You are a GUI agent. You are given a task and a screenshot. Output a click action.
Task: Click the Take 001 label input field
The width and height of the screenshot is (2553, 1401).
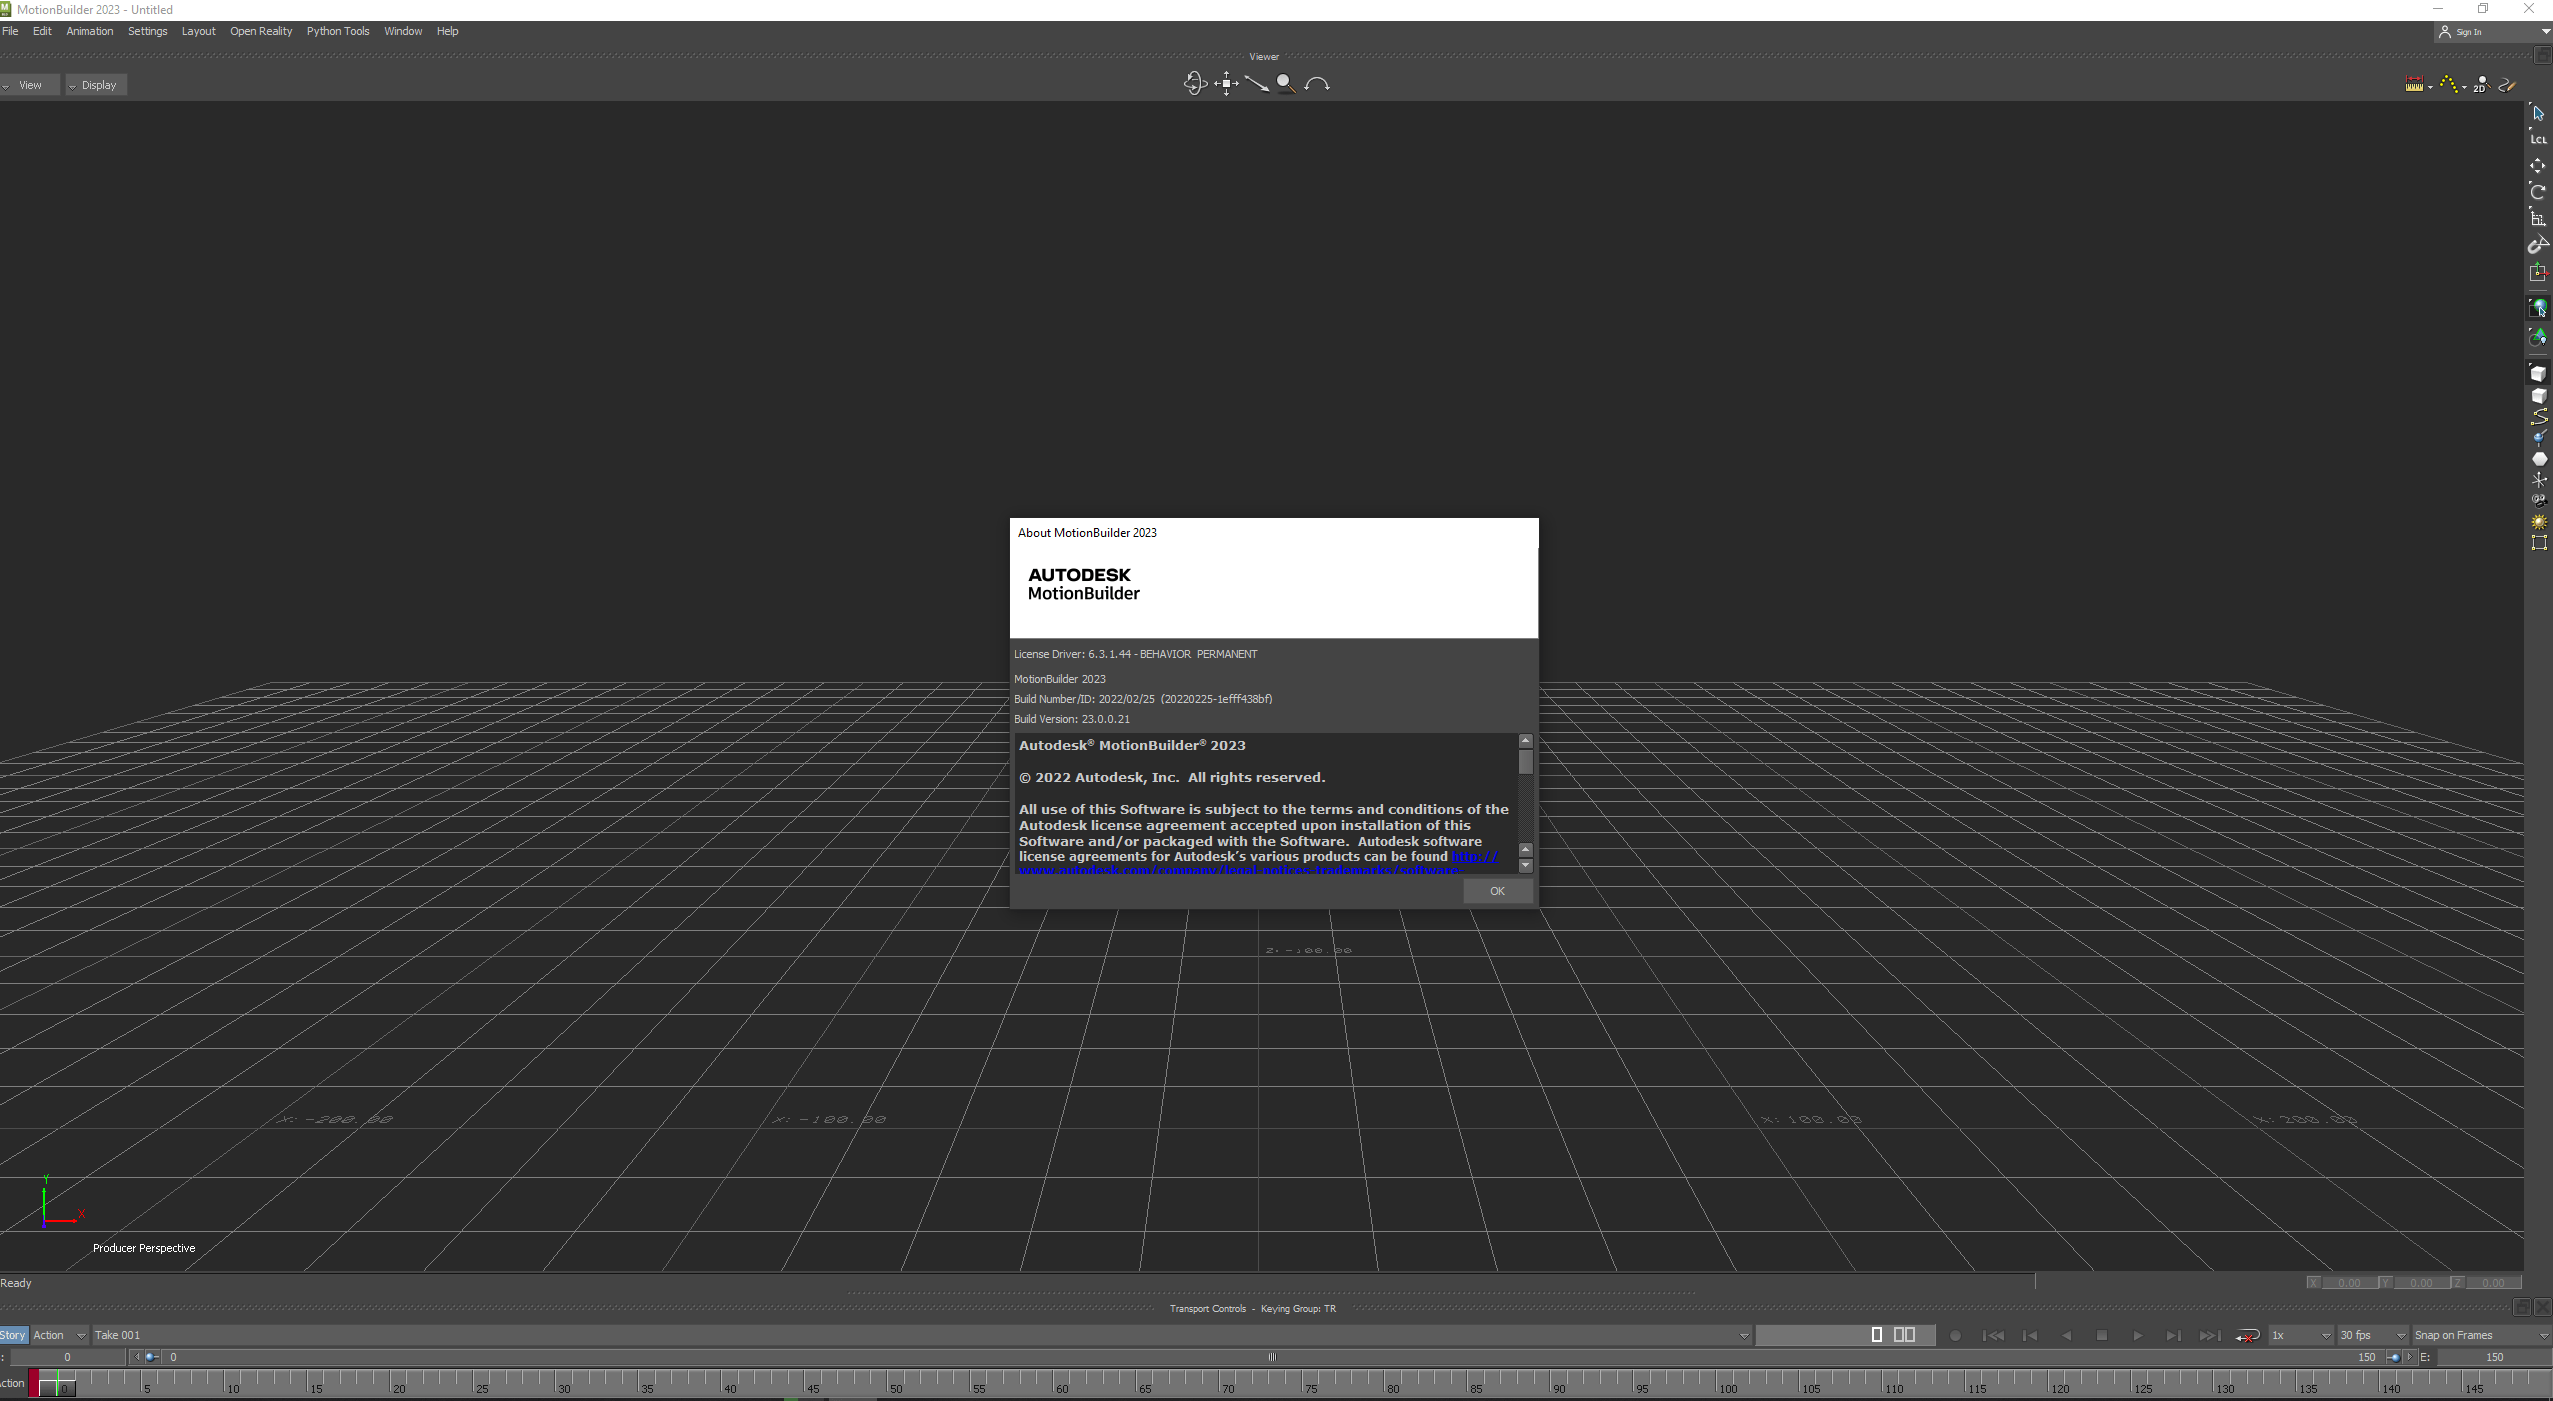click(x=117, y=1334)
